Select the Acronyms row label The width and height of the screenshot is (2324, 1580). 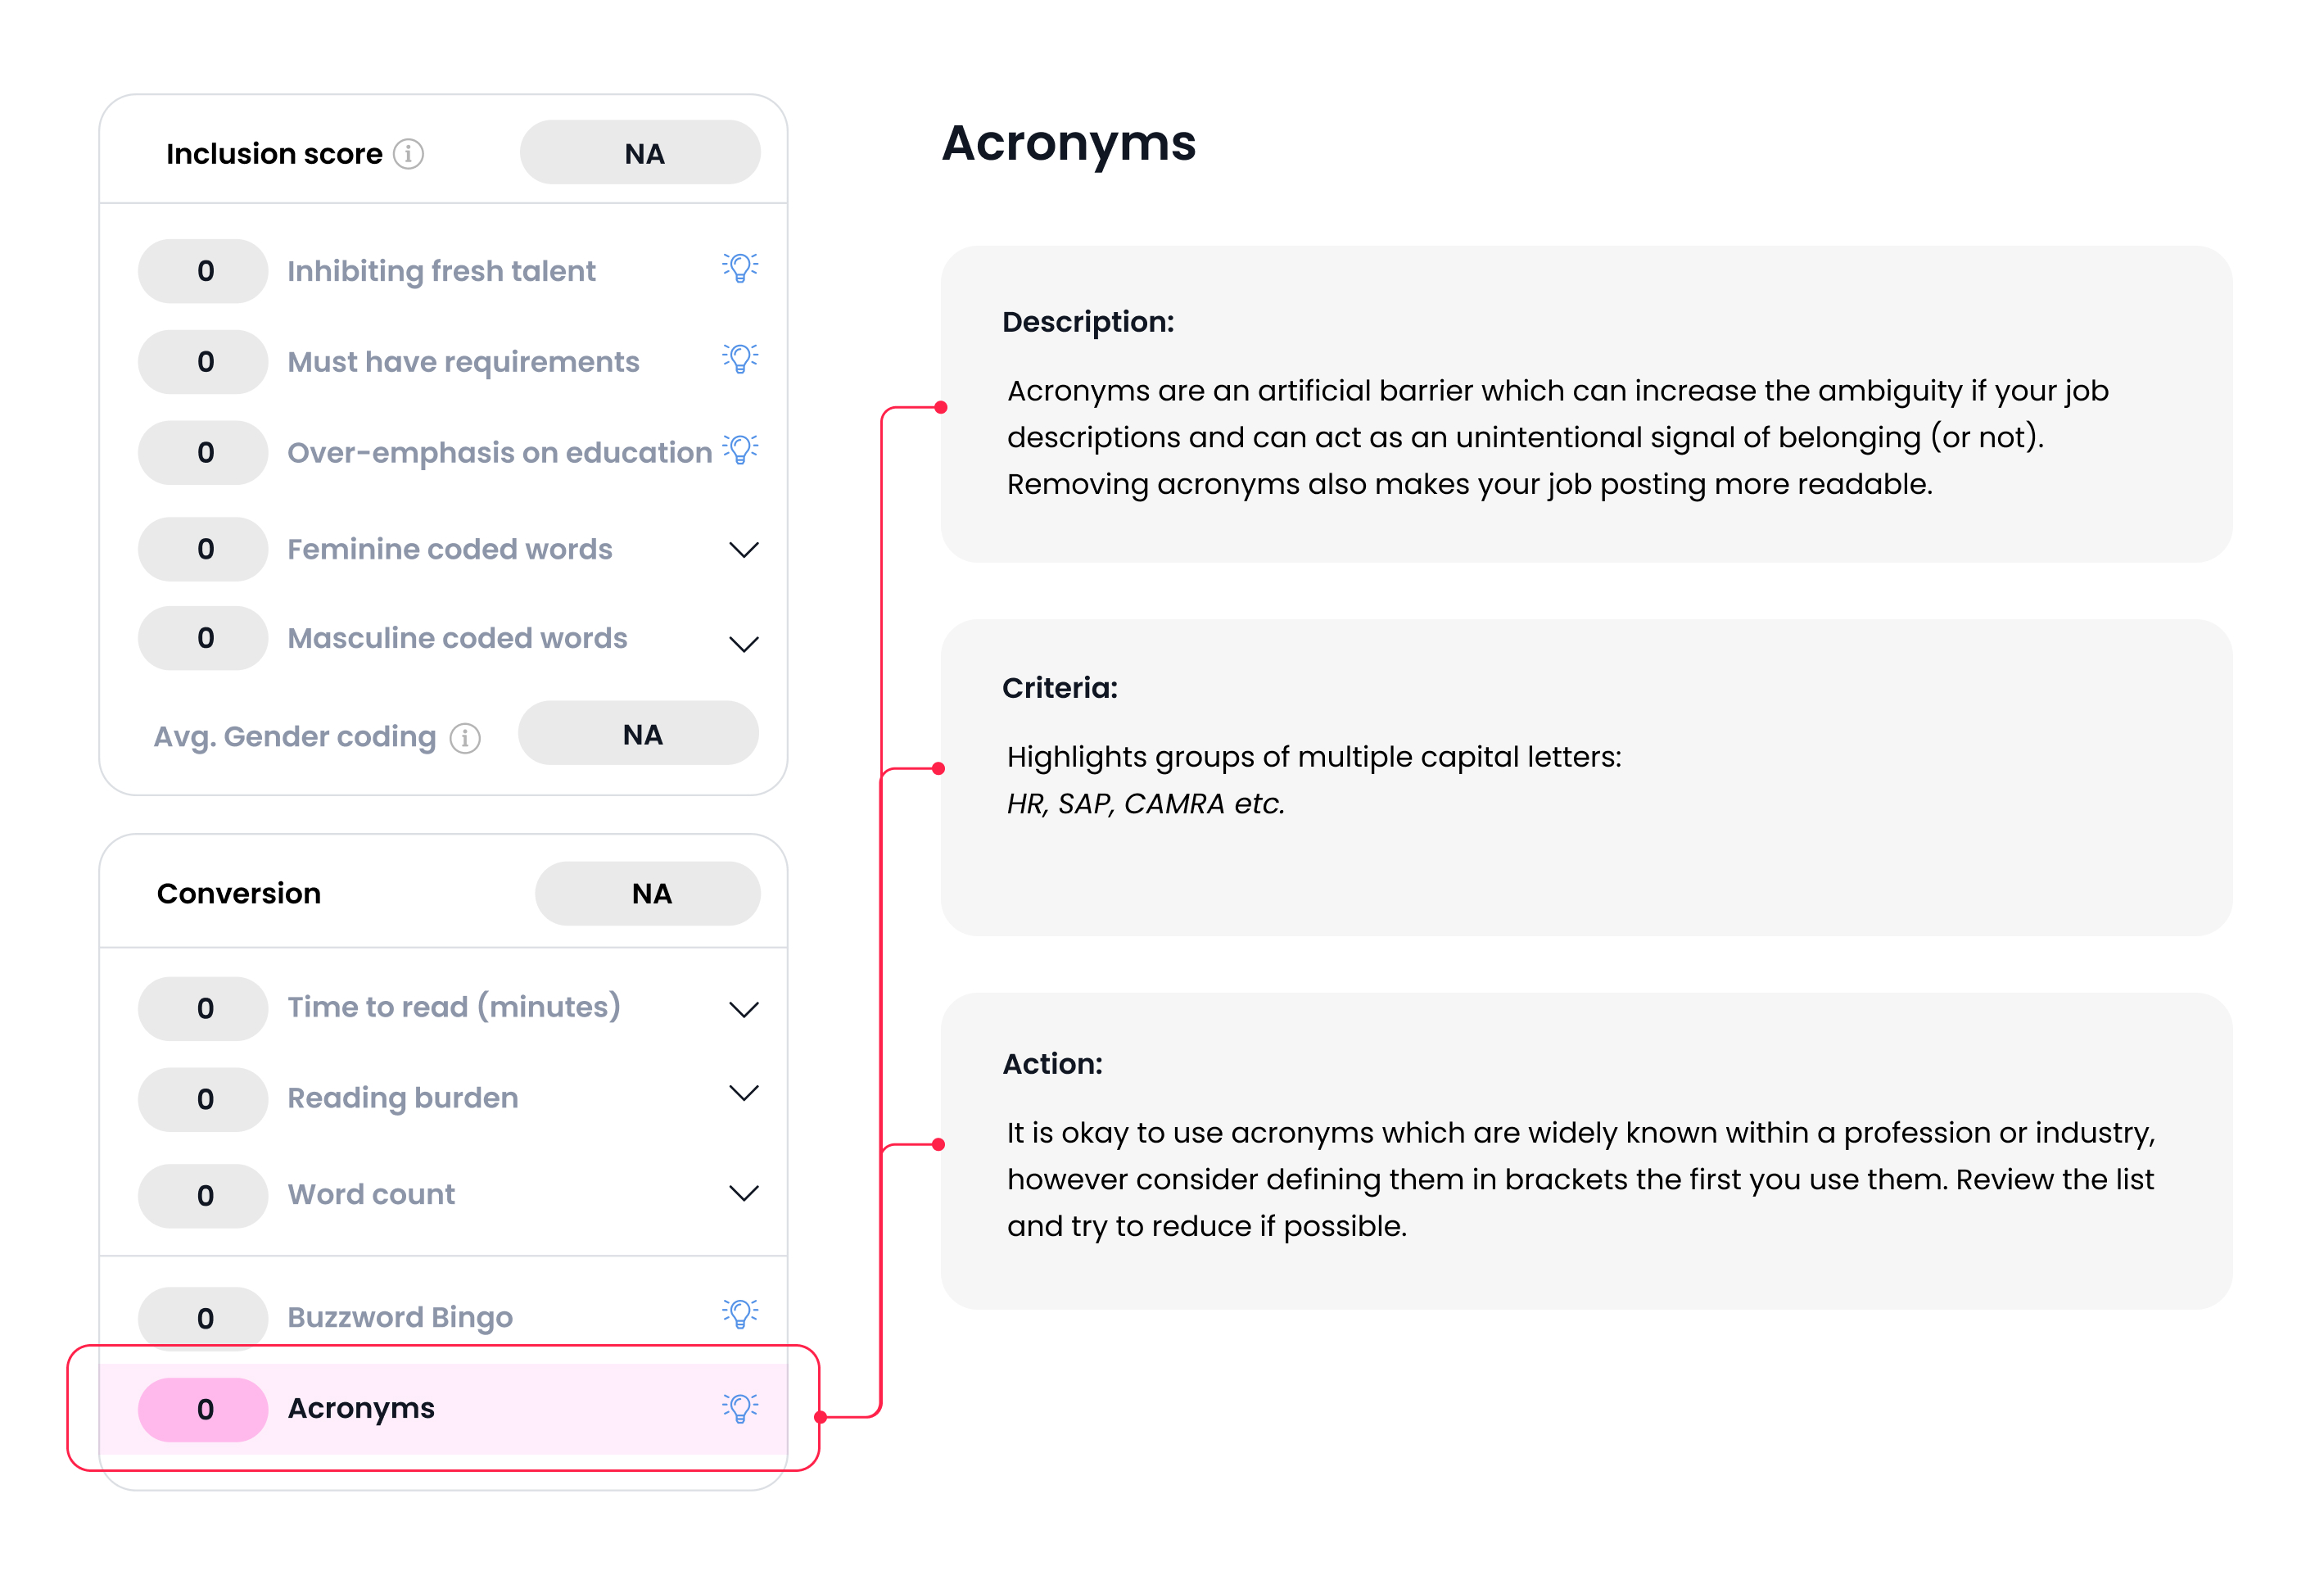point(361,1408)
